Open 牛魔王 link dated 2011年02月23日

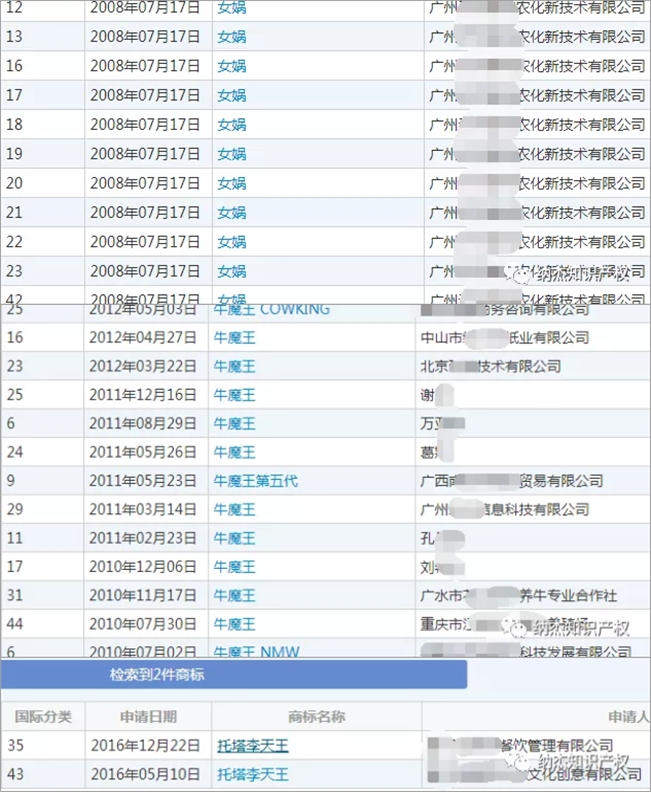point(234,538)
